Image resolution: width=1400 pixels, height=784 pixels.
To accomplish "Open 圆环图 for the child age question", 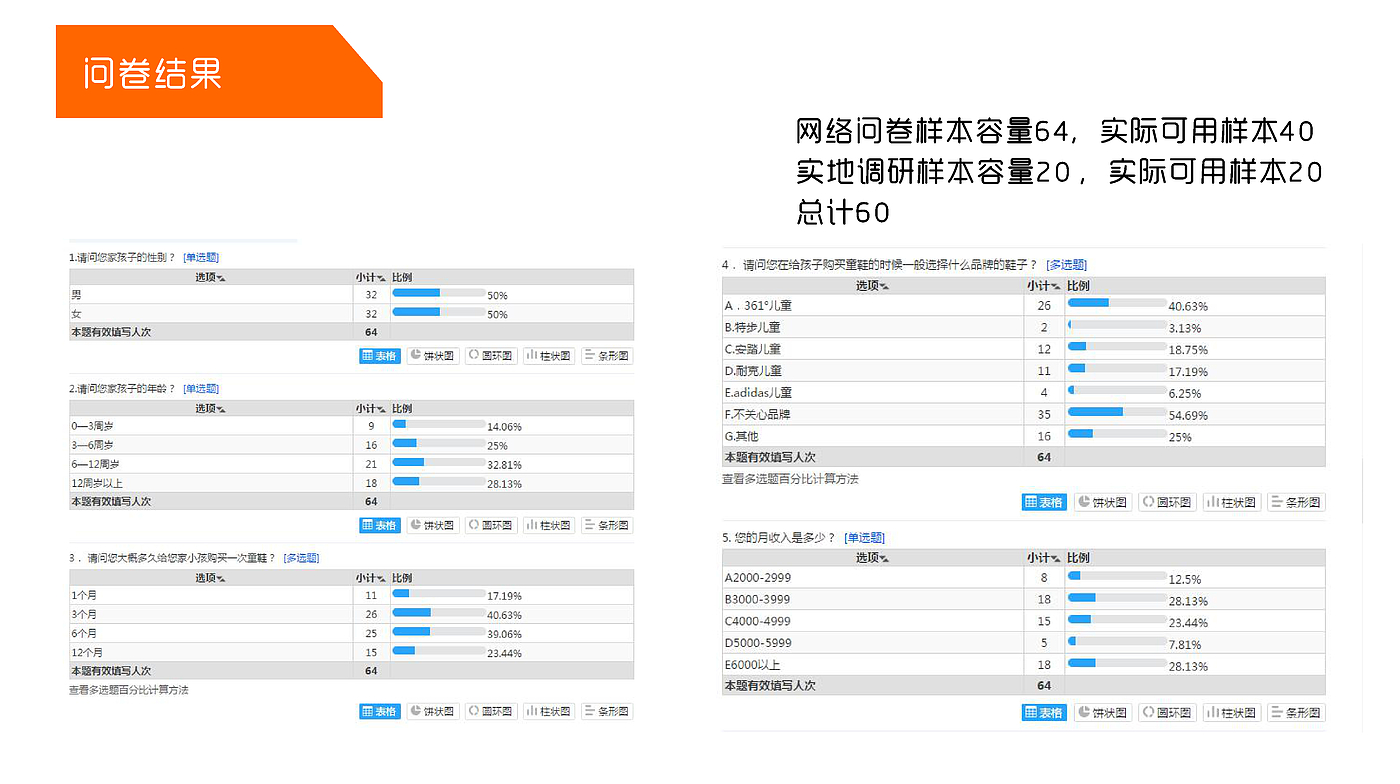I will point(491,525).
